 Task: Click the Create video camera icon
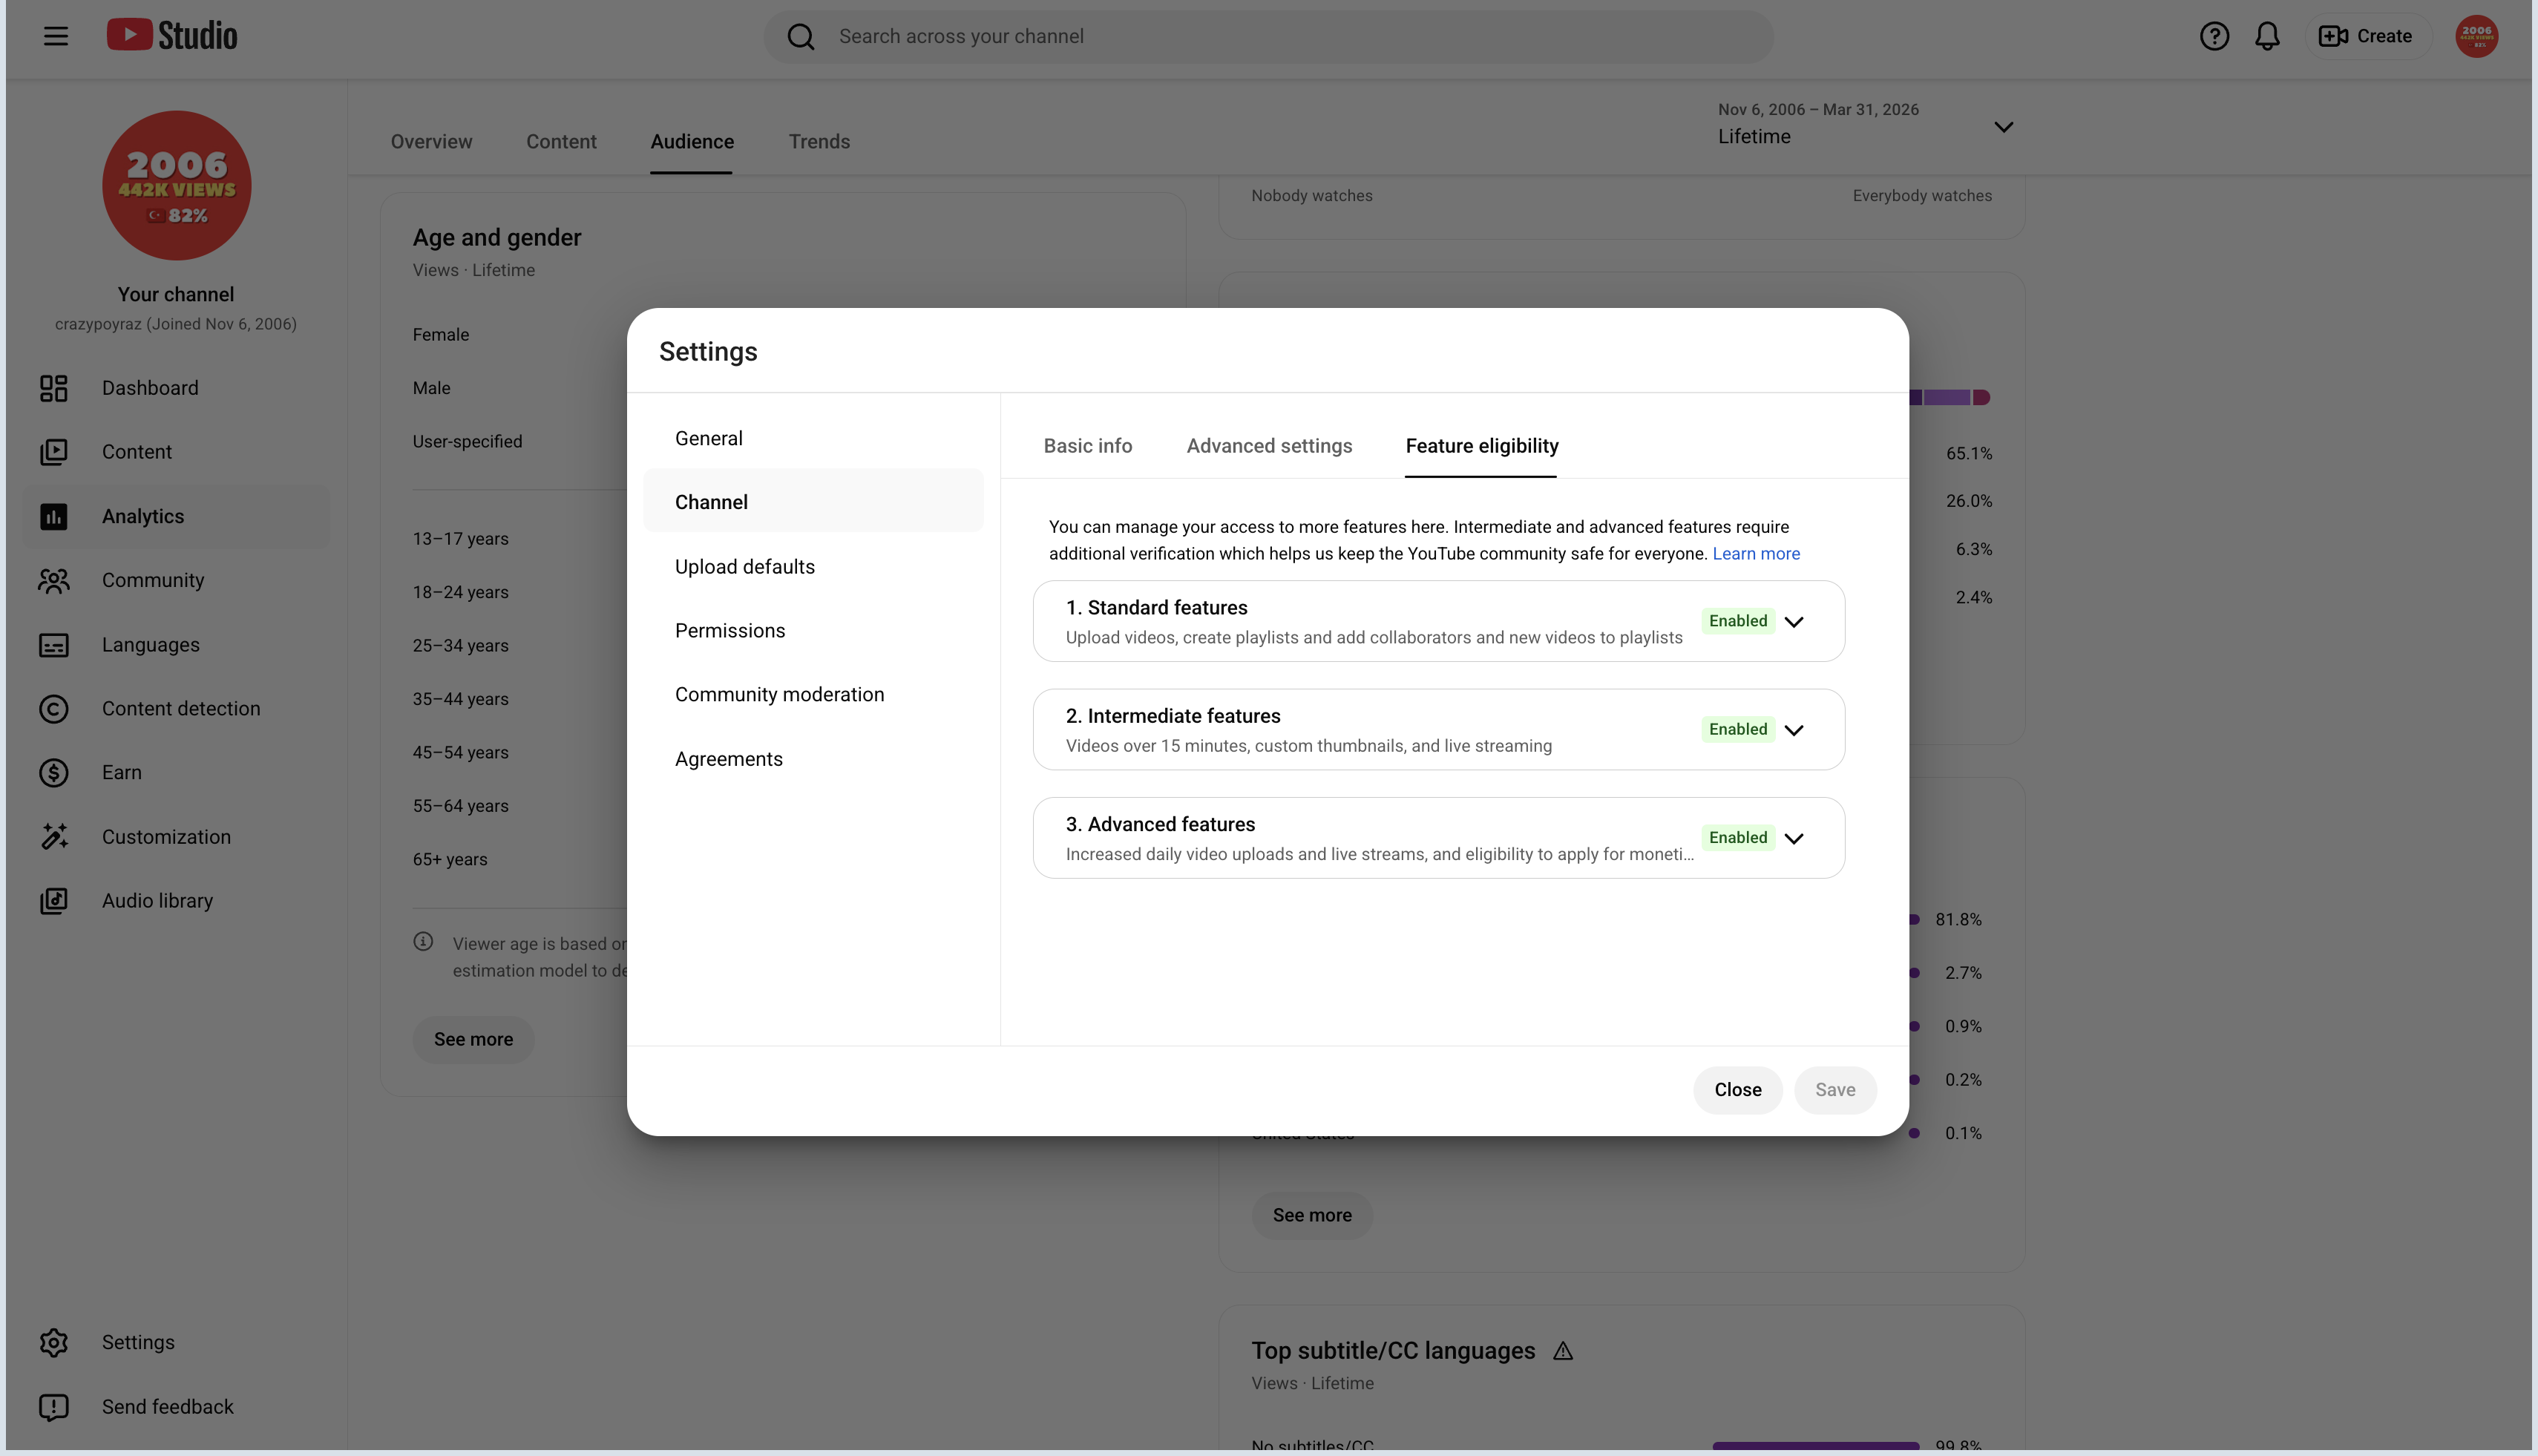tap(2333, 36)
